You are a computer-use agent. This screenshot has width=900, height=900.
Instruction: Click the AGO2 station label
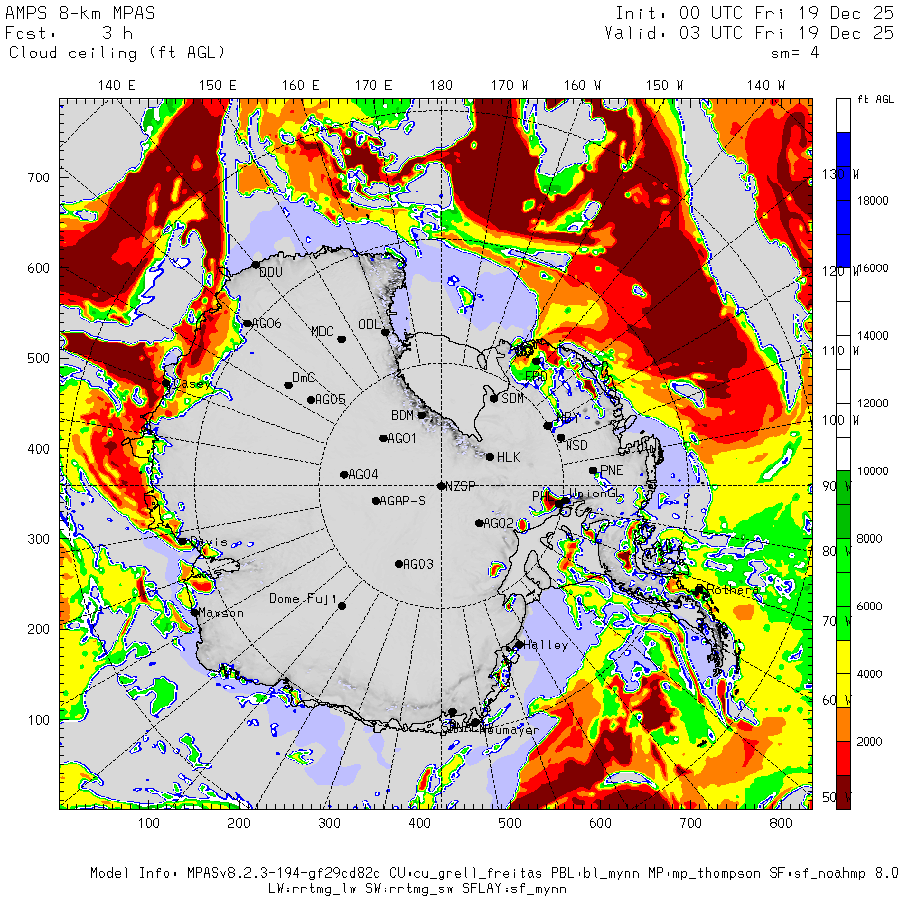point(498,523)
